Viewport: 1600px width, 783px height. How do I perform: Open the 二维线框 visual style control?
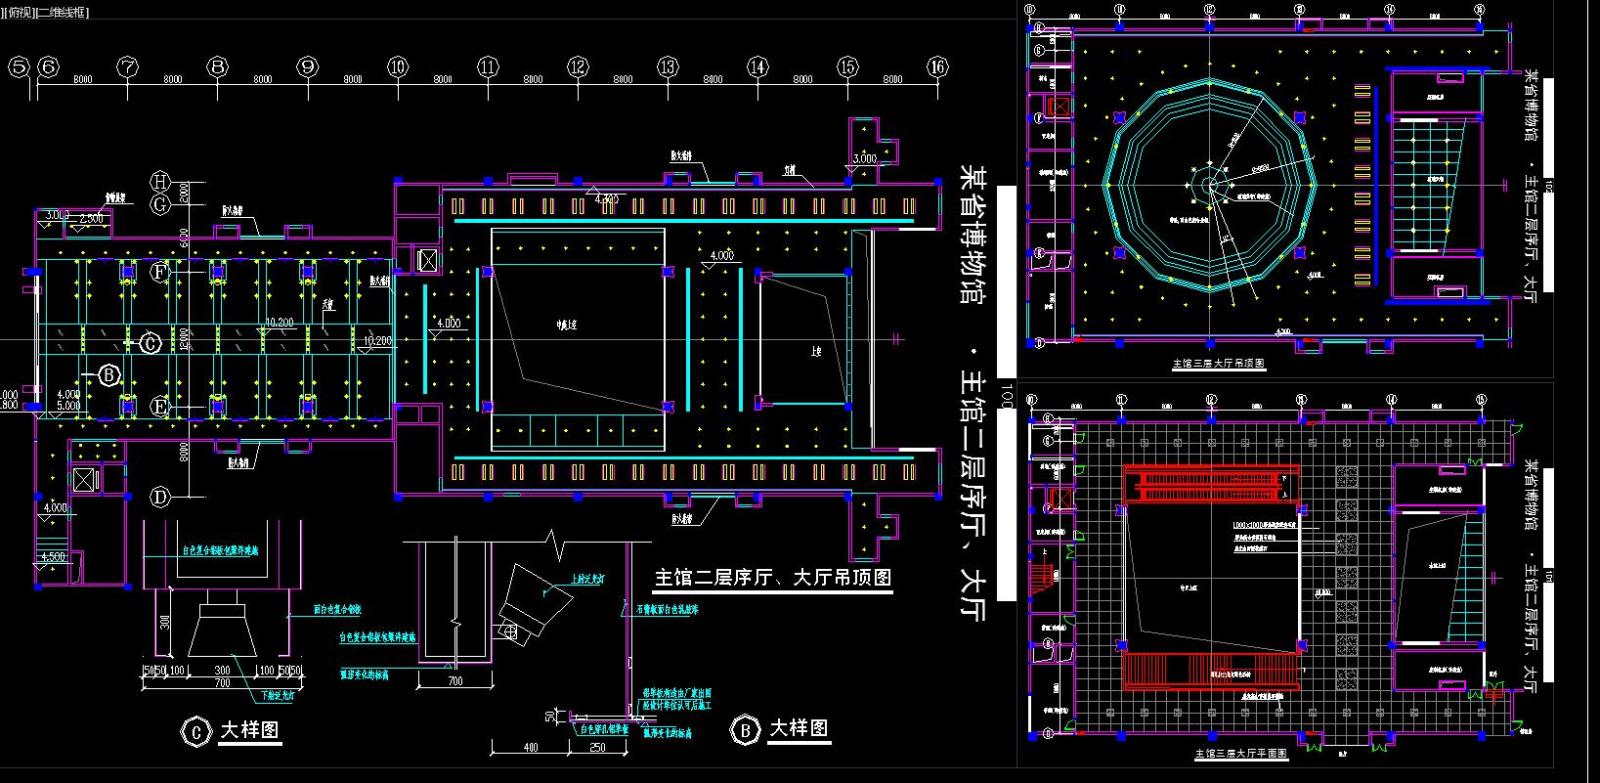point(63,12)
